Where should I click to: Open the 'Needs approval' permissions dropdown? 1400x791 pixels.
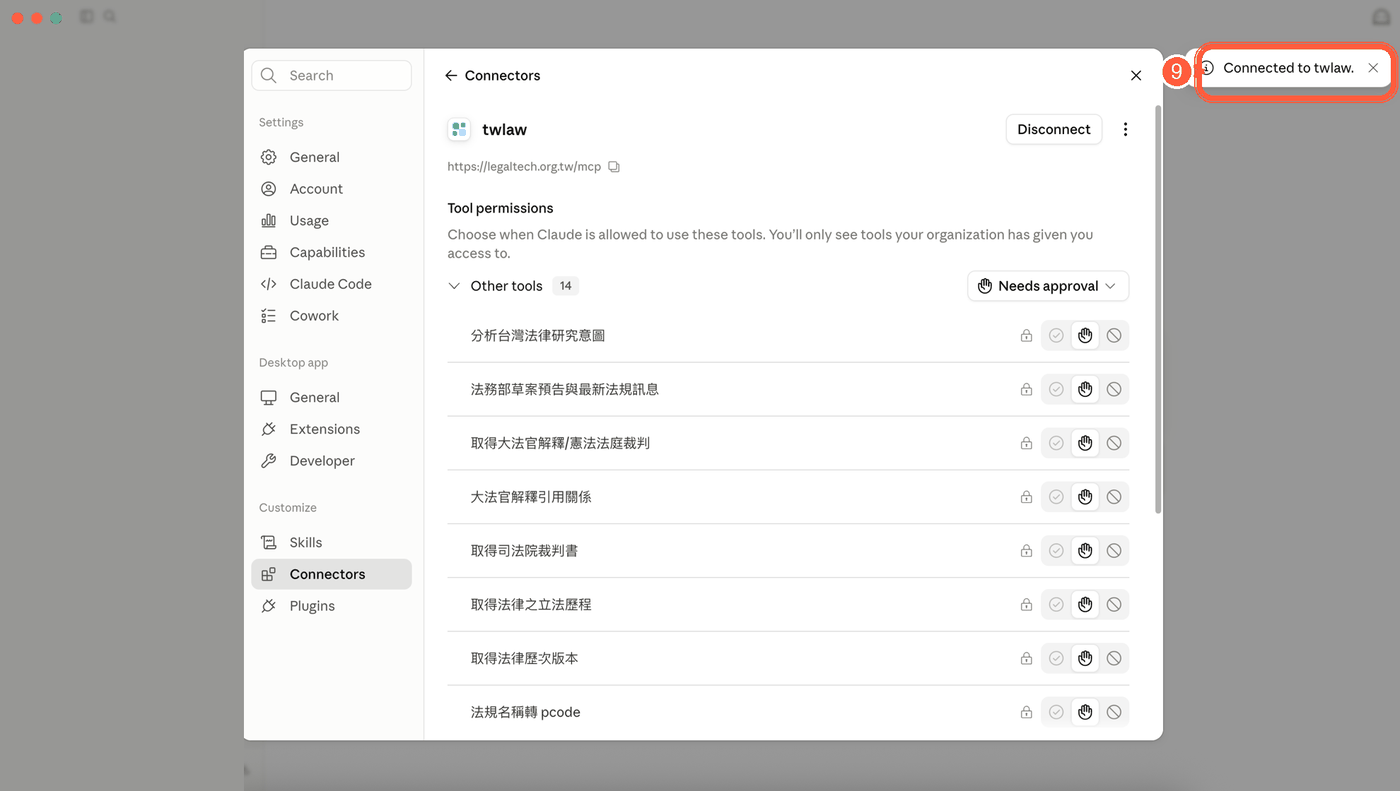click(x=1048, y=286)
